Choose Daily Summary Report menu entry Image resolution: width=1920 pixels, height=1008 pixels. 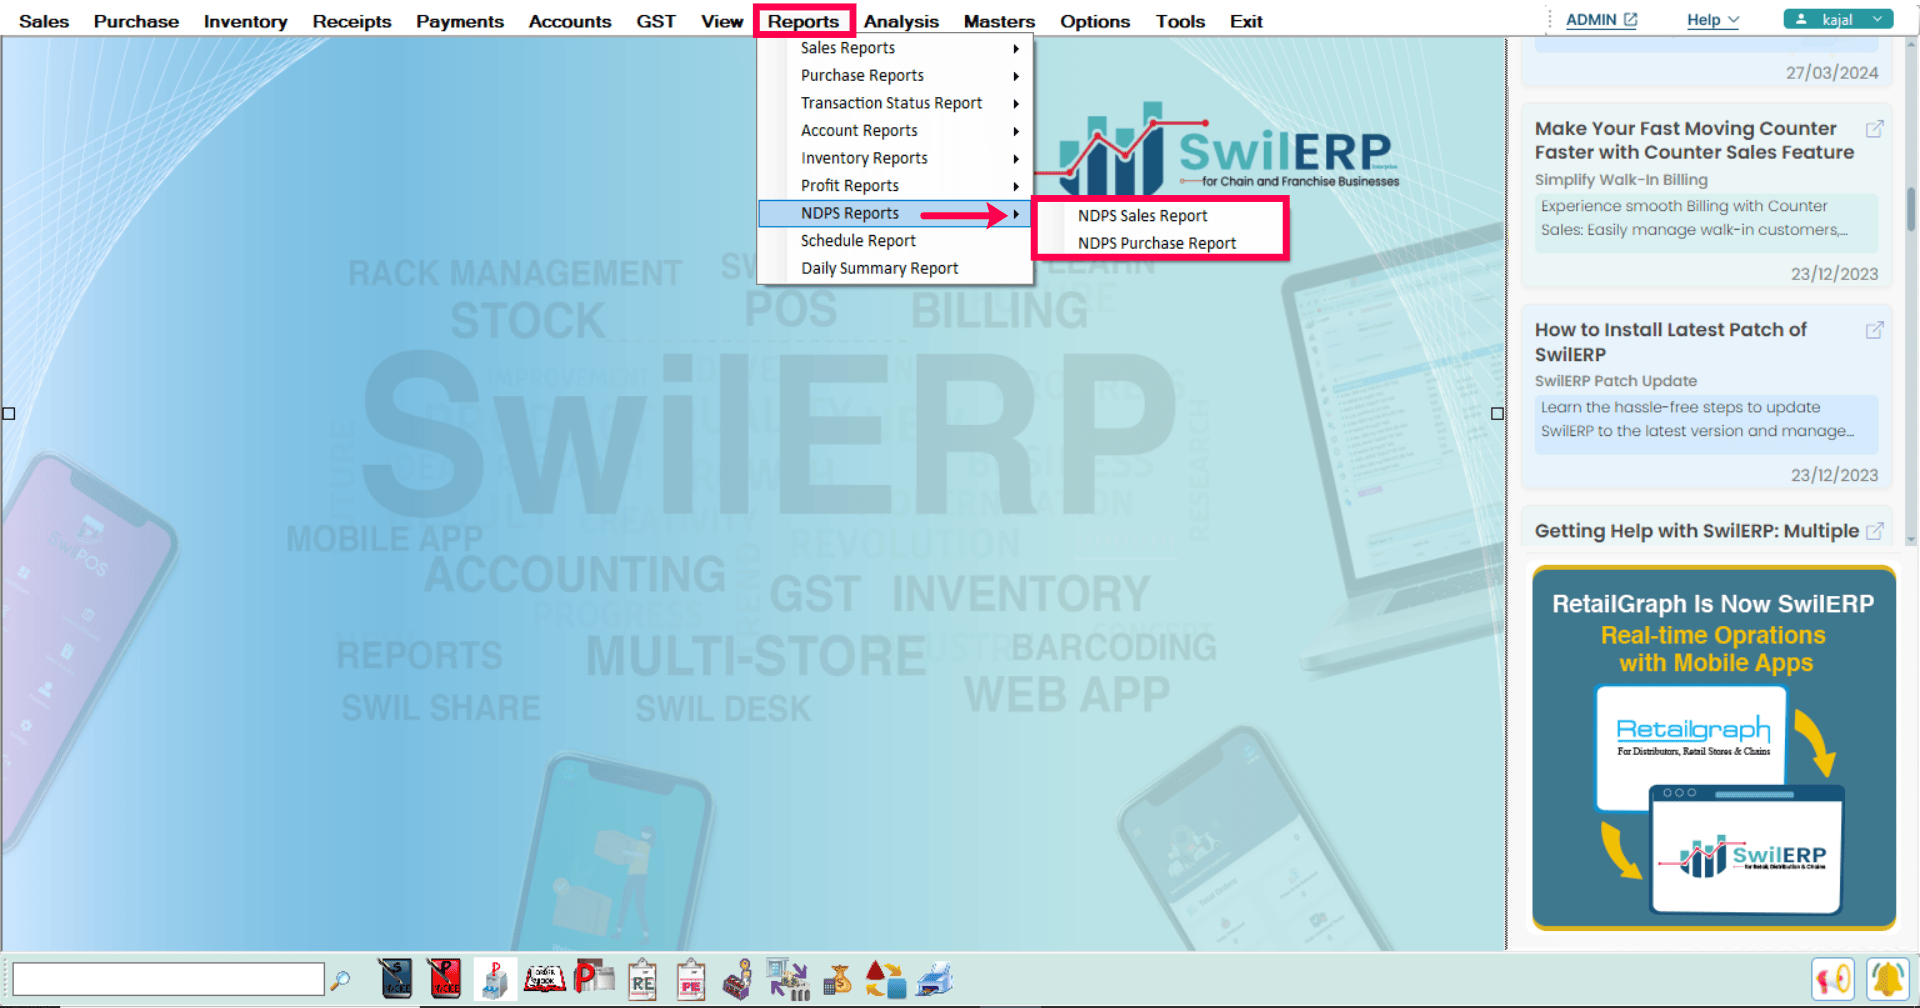pyautogui.click(x=879, y=268)
